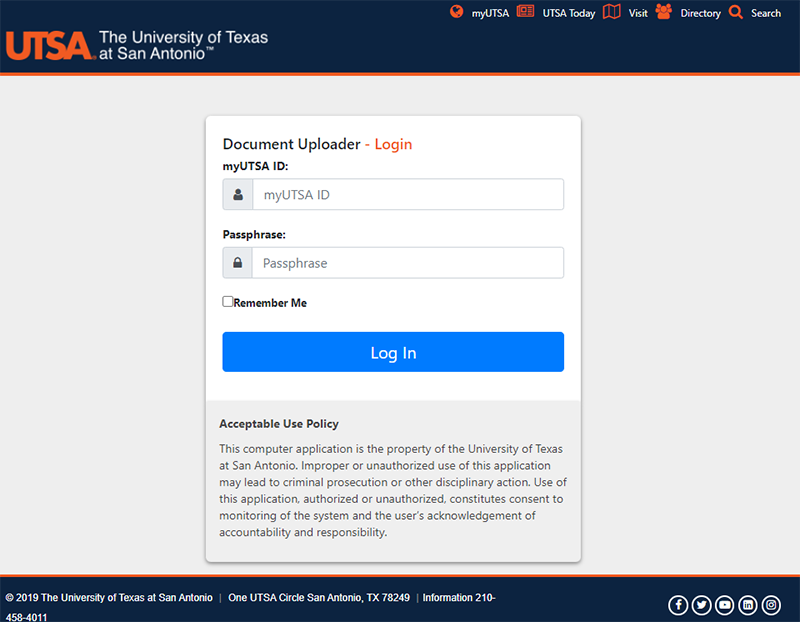The height and width of the screenshot is (622, 800).
Task: Click the LinkedIn icon in footer
Action: 748,605
